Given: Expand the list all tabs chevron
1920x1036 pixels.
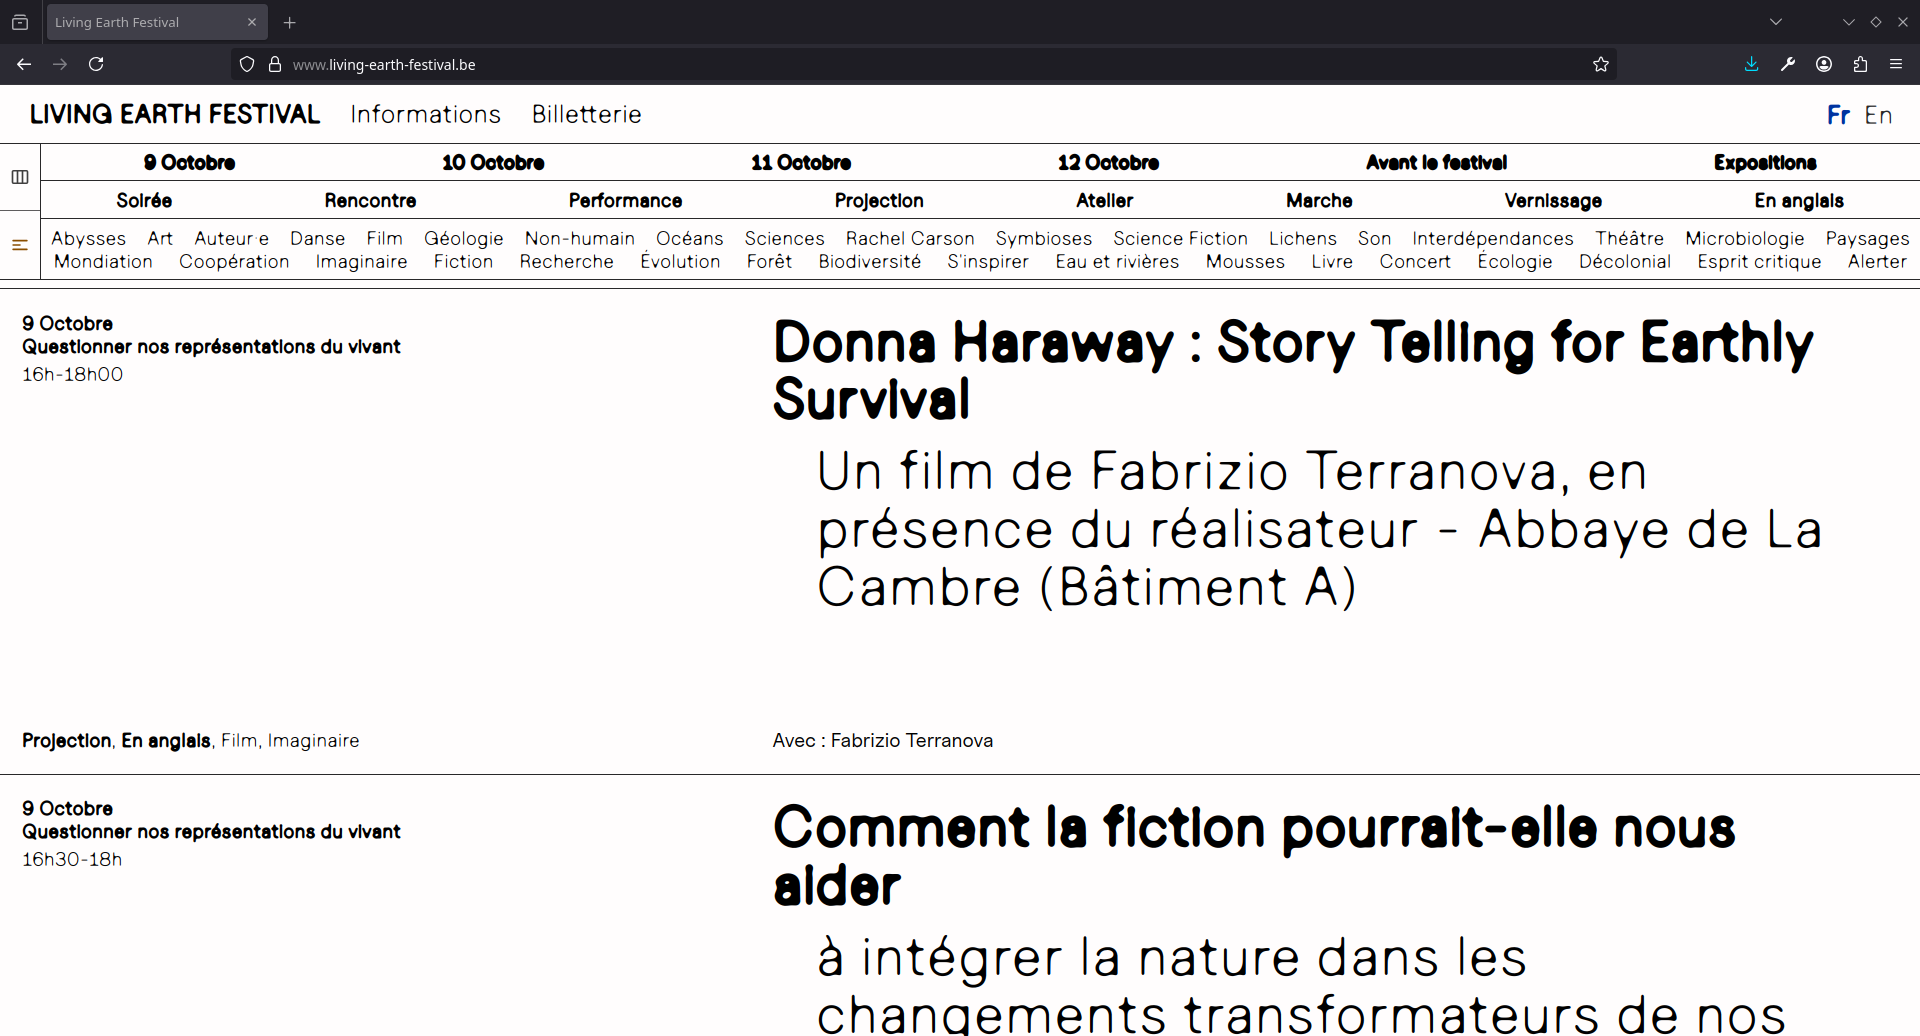Looking at the screenshot, I should (x=1776, y=22).
